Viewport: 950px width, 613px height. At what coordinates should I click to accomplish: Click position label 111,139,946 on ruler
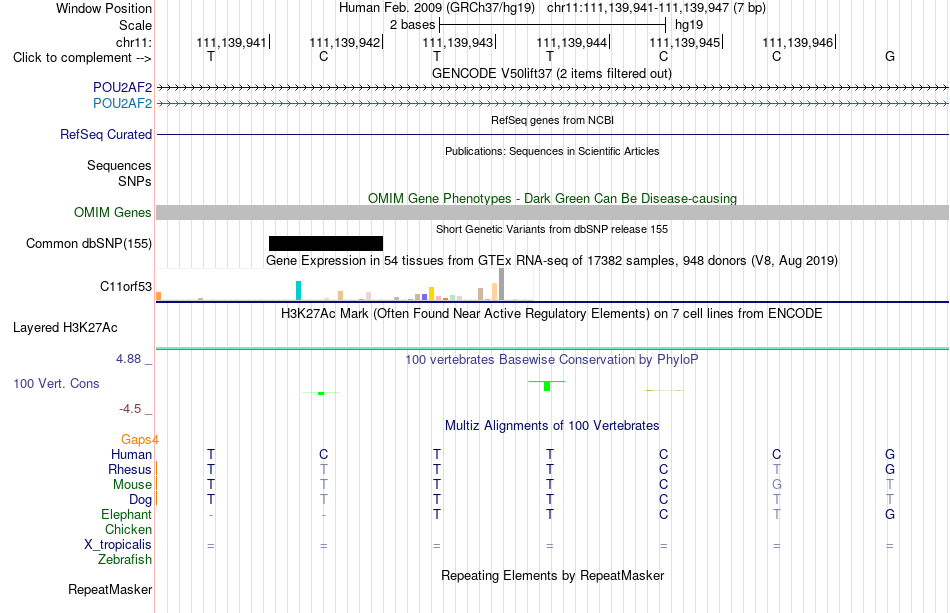tap(797, 42)
